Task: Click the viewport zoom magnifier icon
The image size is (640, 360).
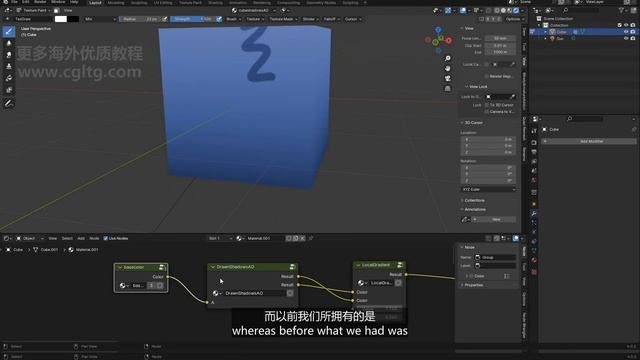Action: point(448,58)
